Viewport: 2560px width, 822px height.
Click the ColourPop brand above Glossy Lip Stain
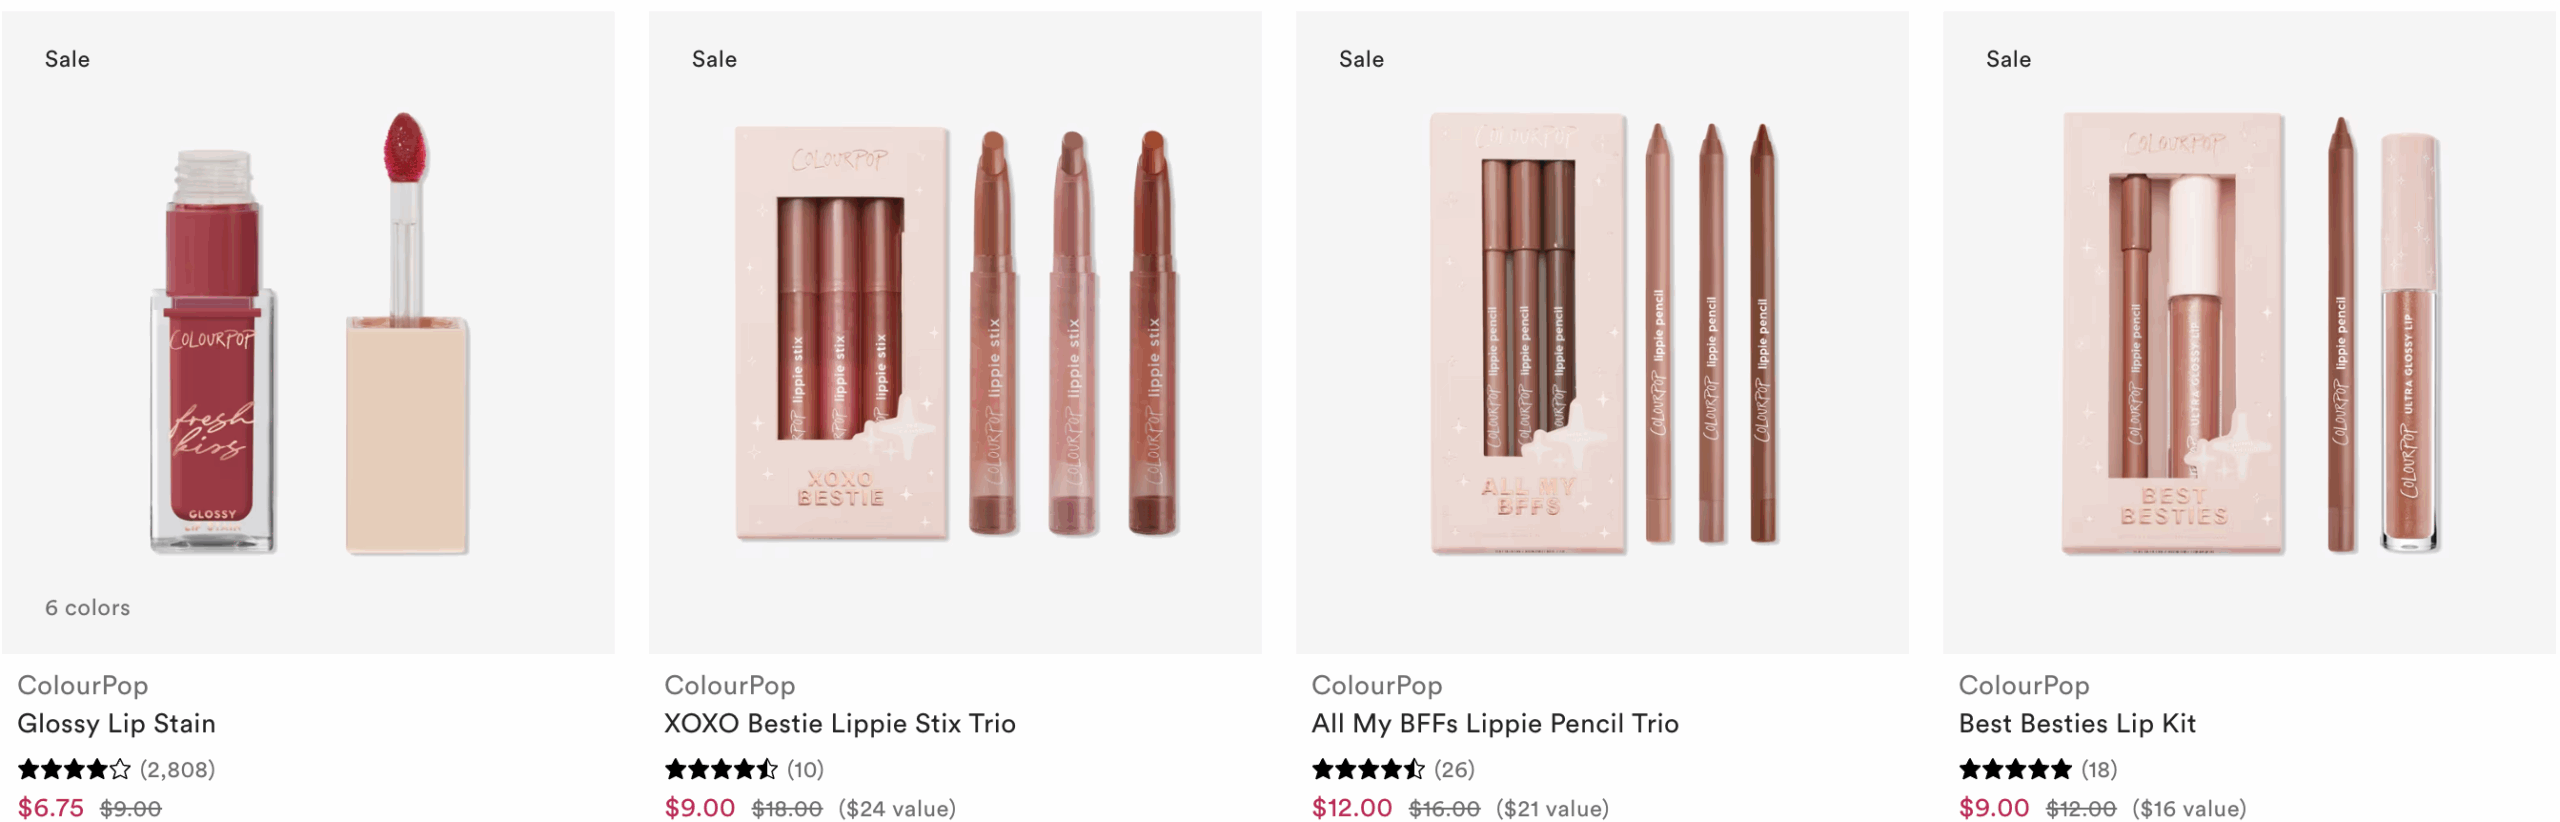83,685
